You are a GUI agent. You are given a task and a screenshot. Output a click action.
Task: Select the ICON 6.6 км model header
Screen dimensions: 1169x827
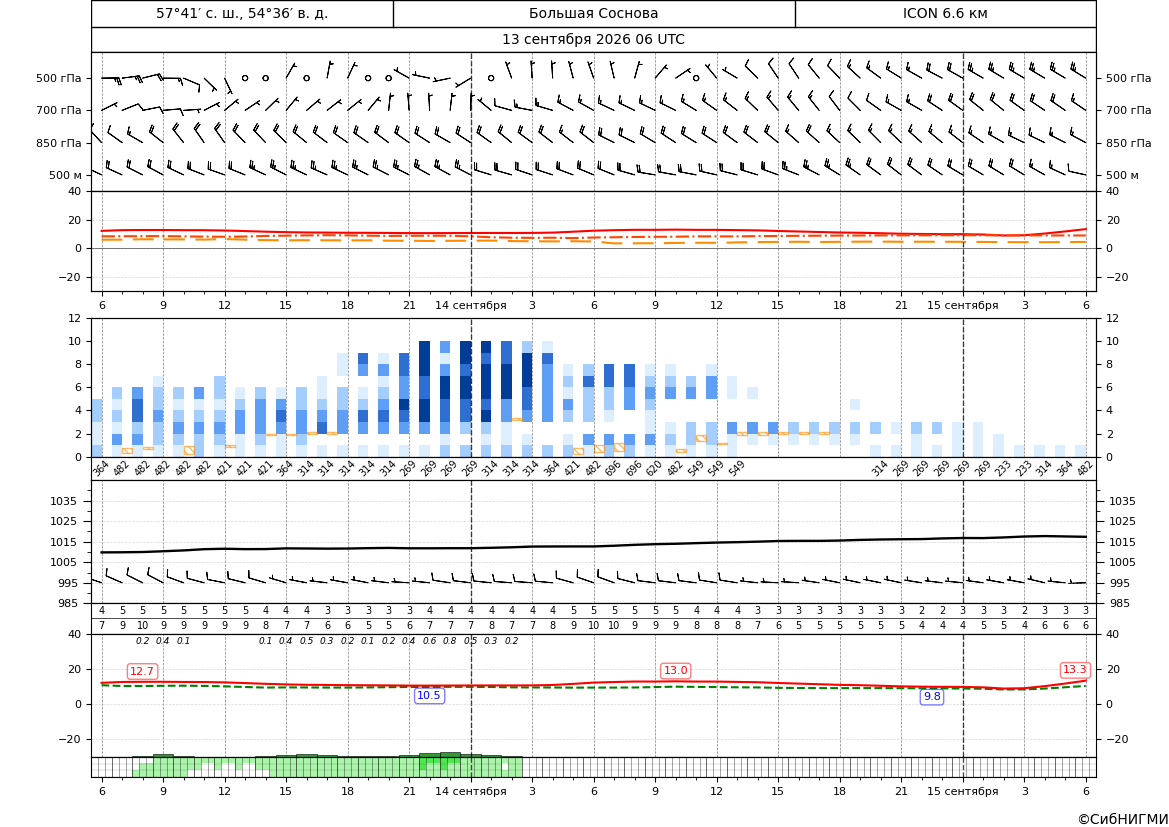(945, 13)
